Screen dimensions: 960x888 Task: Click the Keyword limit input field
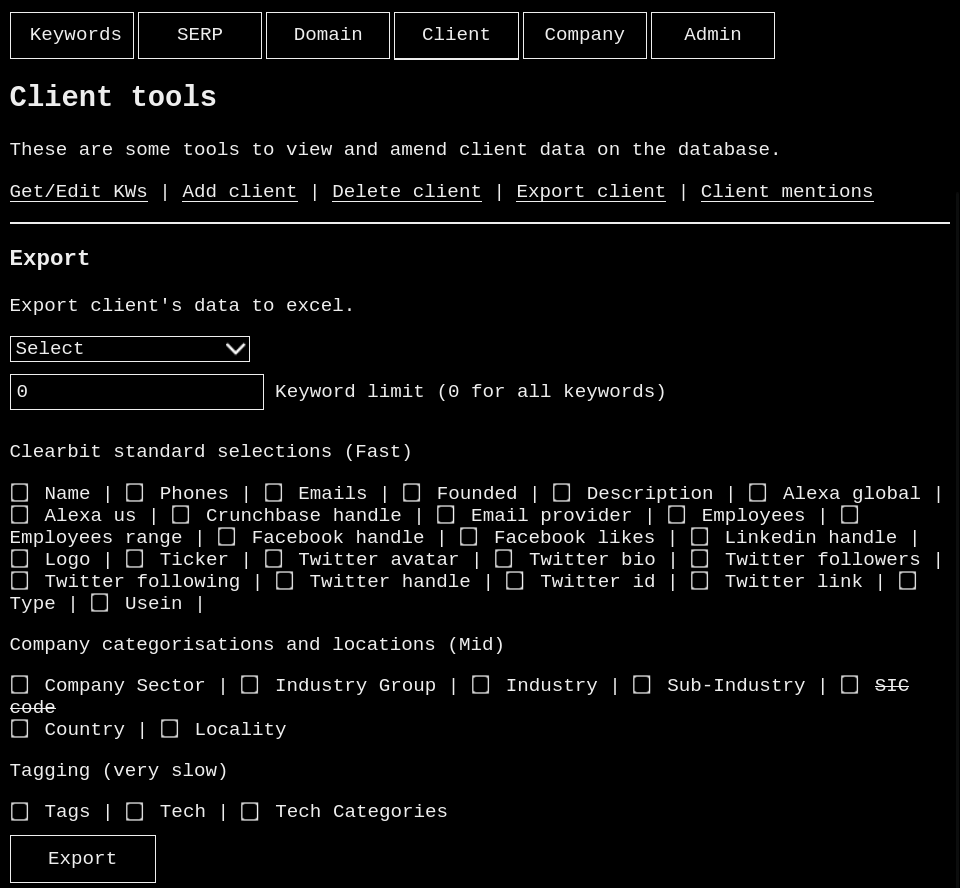137,392
